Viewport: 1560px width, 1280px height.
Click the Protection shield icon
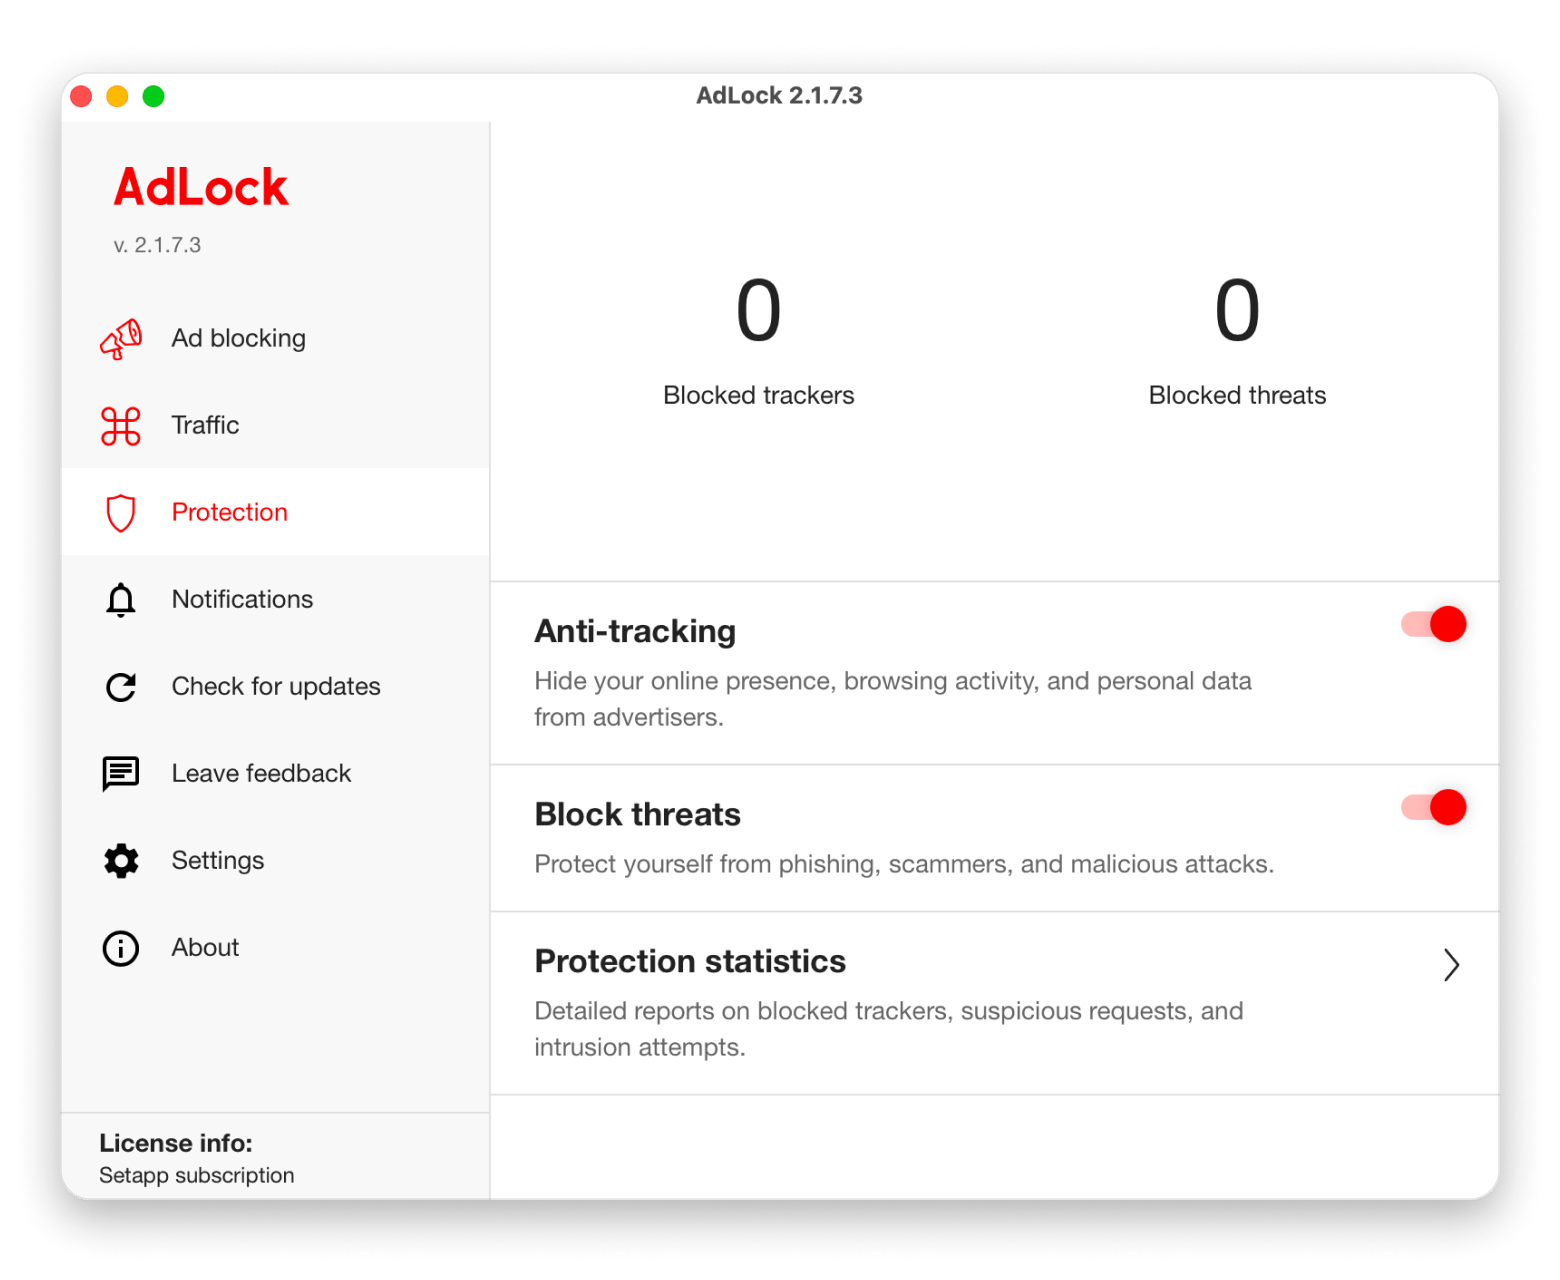click(x=121, y=513)
